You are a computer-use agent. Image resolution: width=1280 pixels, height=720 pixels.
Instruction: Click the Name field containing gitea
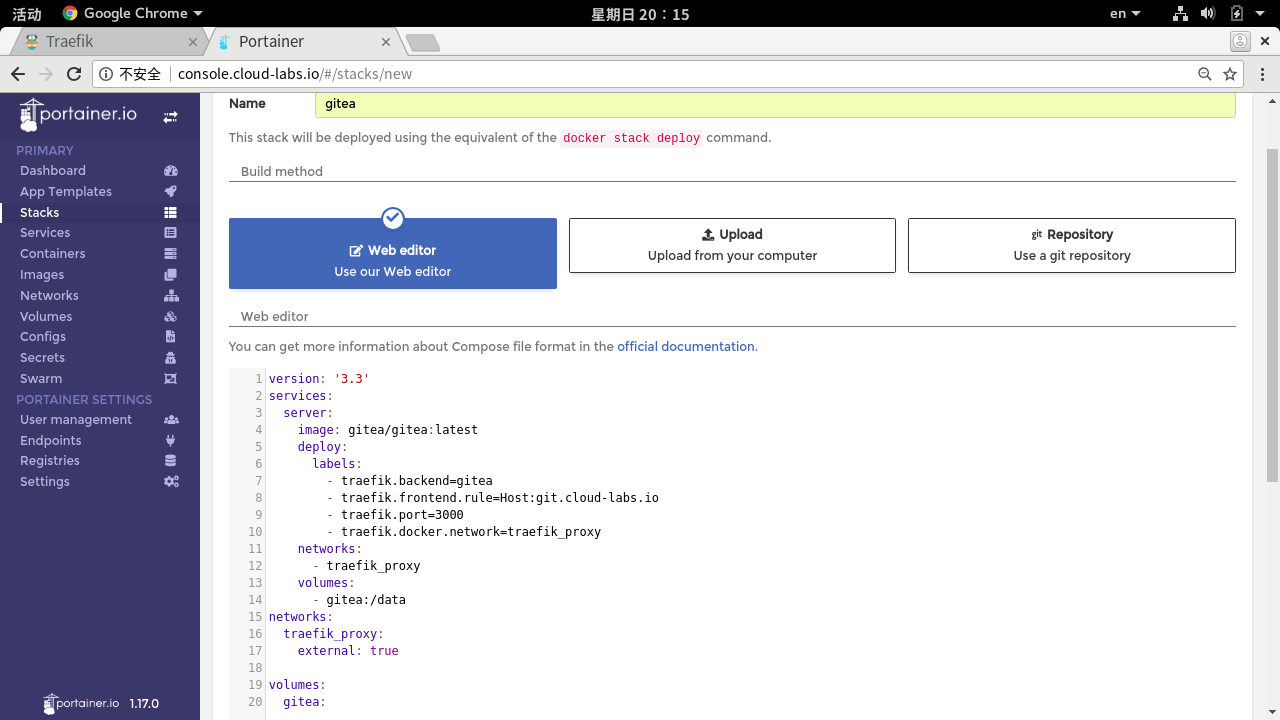[775, 104]
